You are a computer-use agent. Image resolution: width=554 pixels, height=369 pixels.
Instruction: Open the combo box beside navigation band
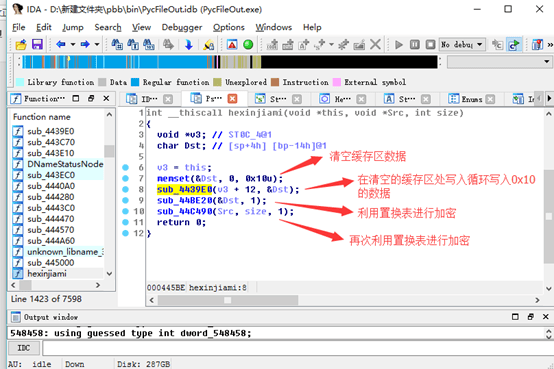point(500,62)
